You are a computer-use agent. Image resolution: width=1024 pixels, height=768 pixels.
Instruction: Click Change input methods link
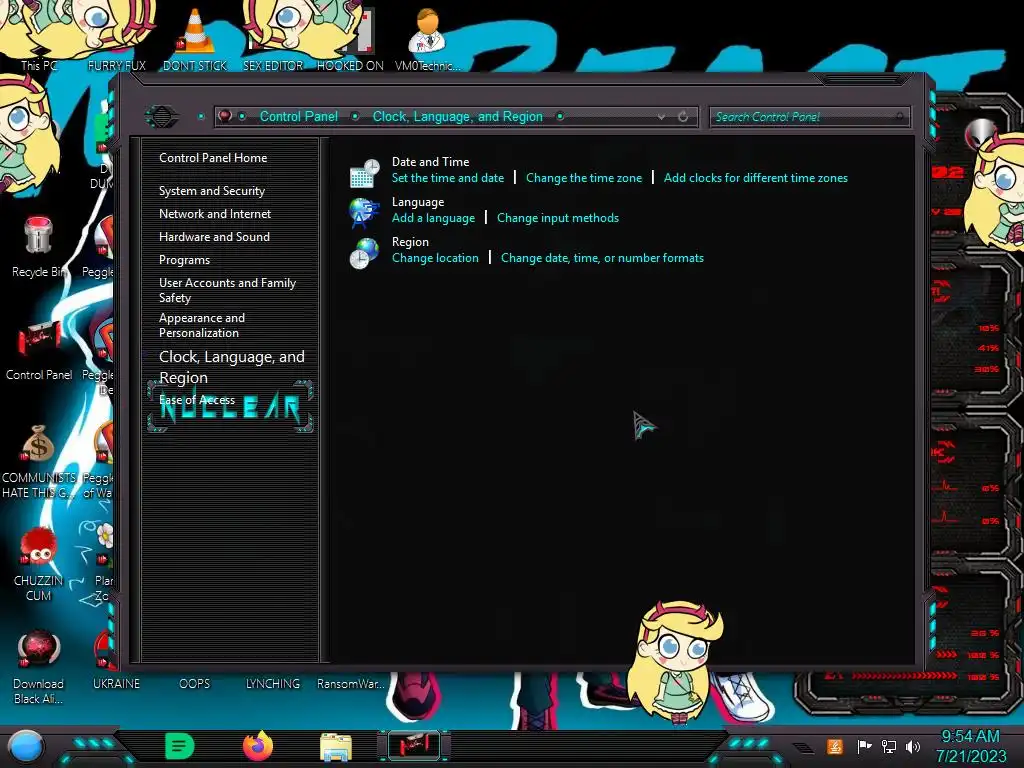pos(558,218)
